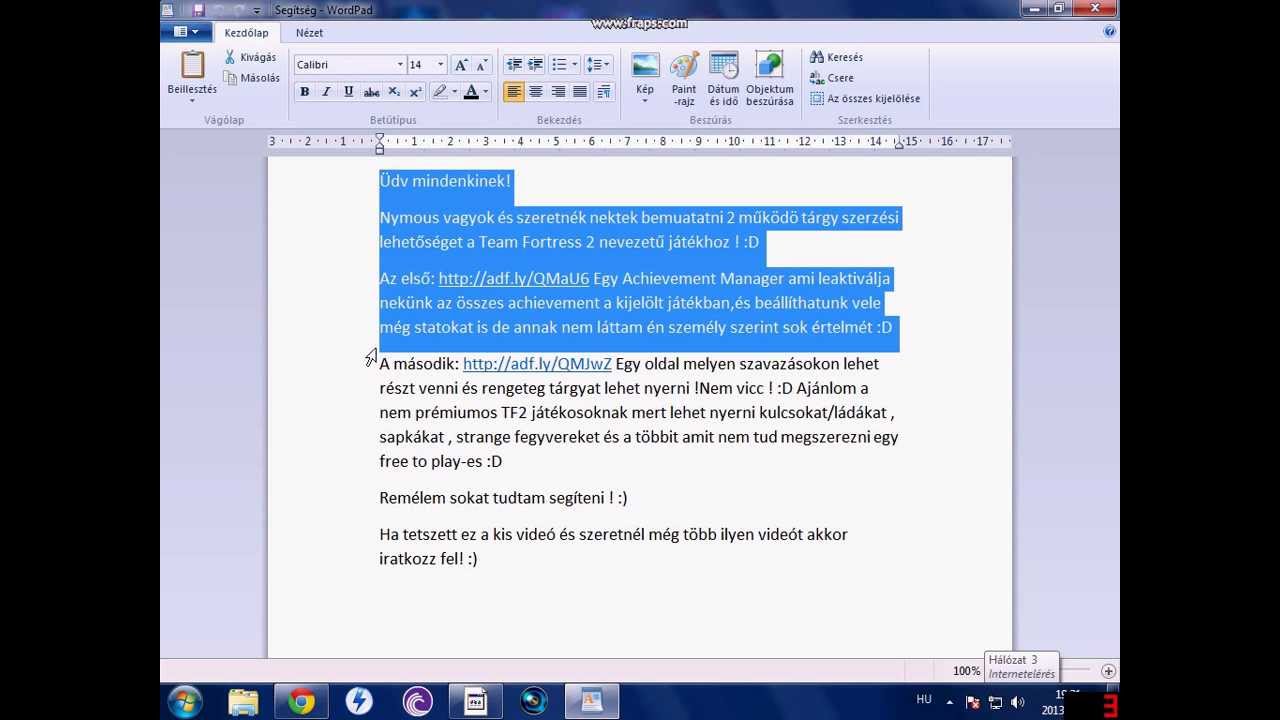Open the font size 14 dropdown
Screen dimensions: 1280x720
tap(440, 65)
